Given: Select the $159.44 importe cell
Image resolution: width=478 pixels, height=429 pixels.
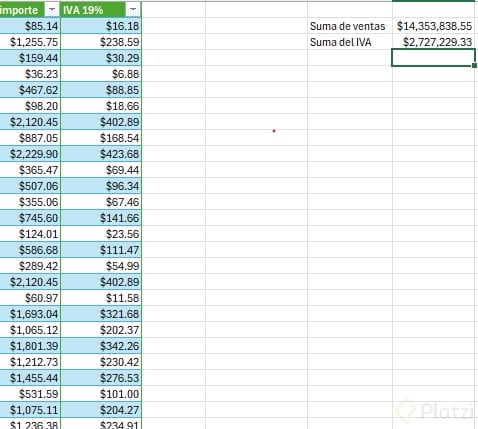Looking at the screenshot, I should coord(30,58).
